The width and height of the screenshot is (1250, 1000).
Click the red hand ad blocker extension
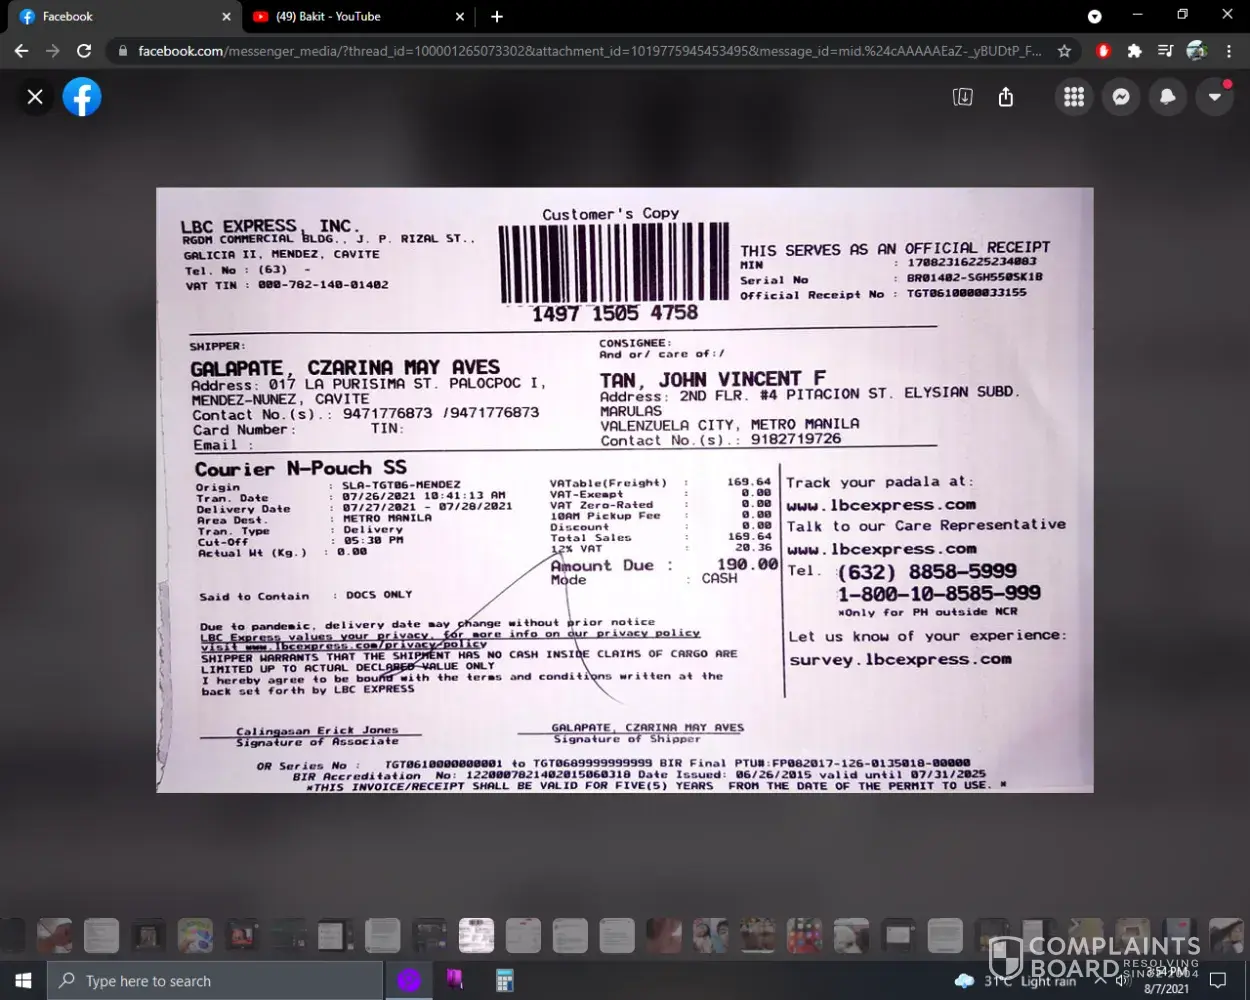point(1103,51)
